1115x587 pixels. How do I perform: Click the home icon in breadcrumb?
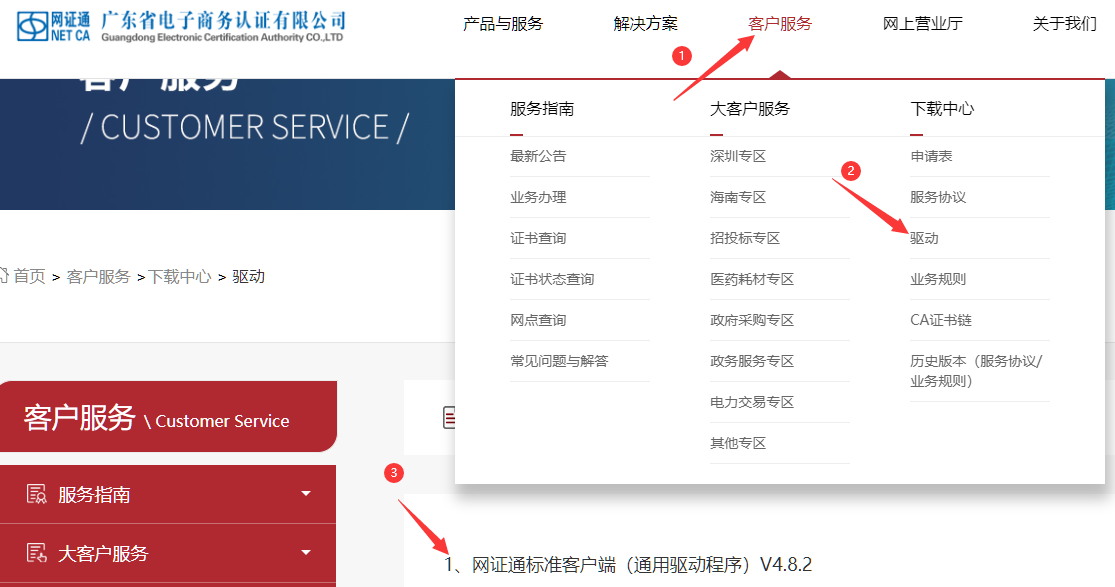pyautogui.click(x=3, y=276)
